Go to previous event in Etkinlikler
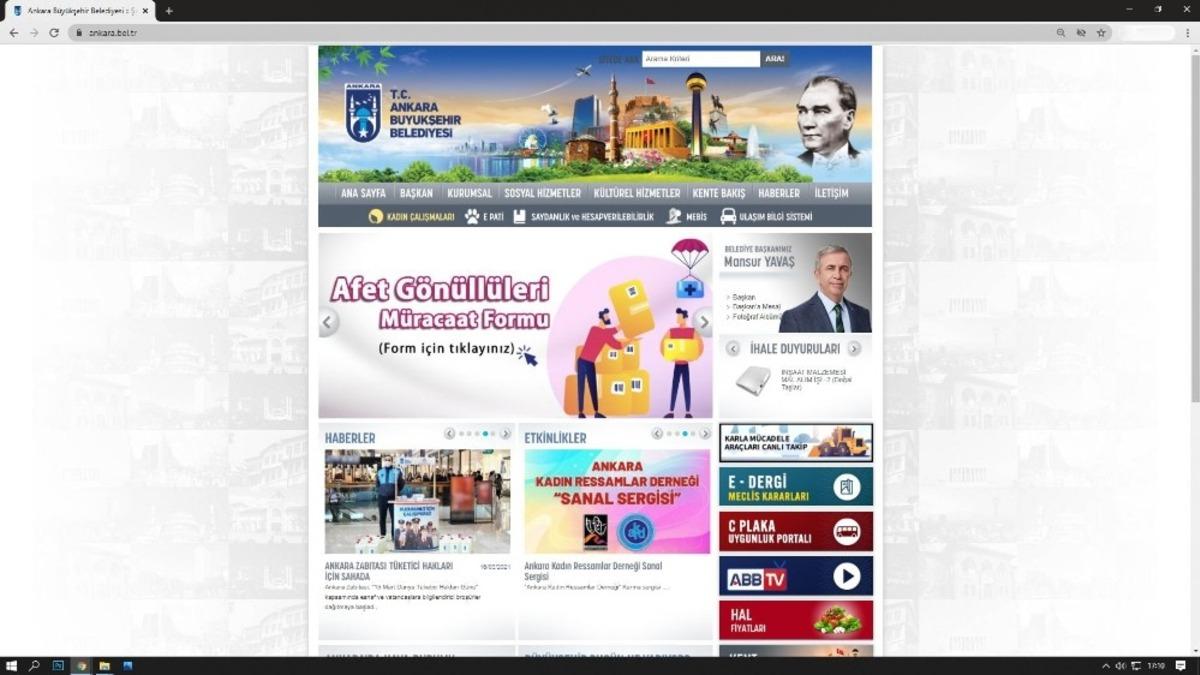Viewport: 1200px width, 675px height. (x=657, y=434)
